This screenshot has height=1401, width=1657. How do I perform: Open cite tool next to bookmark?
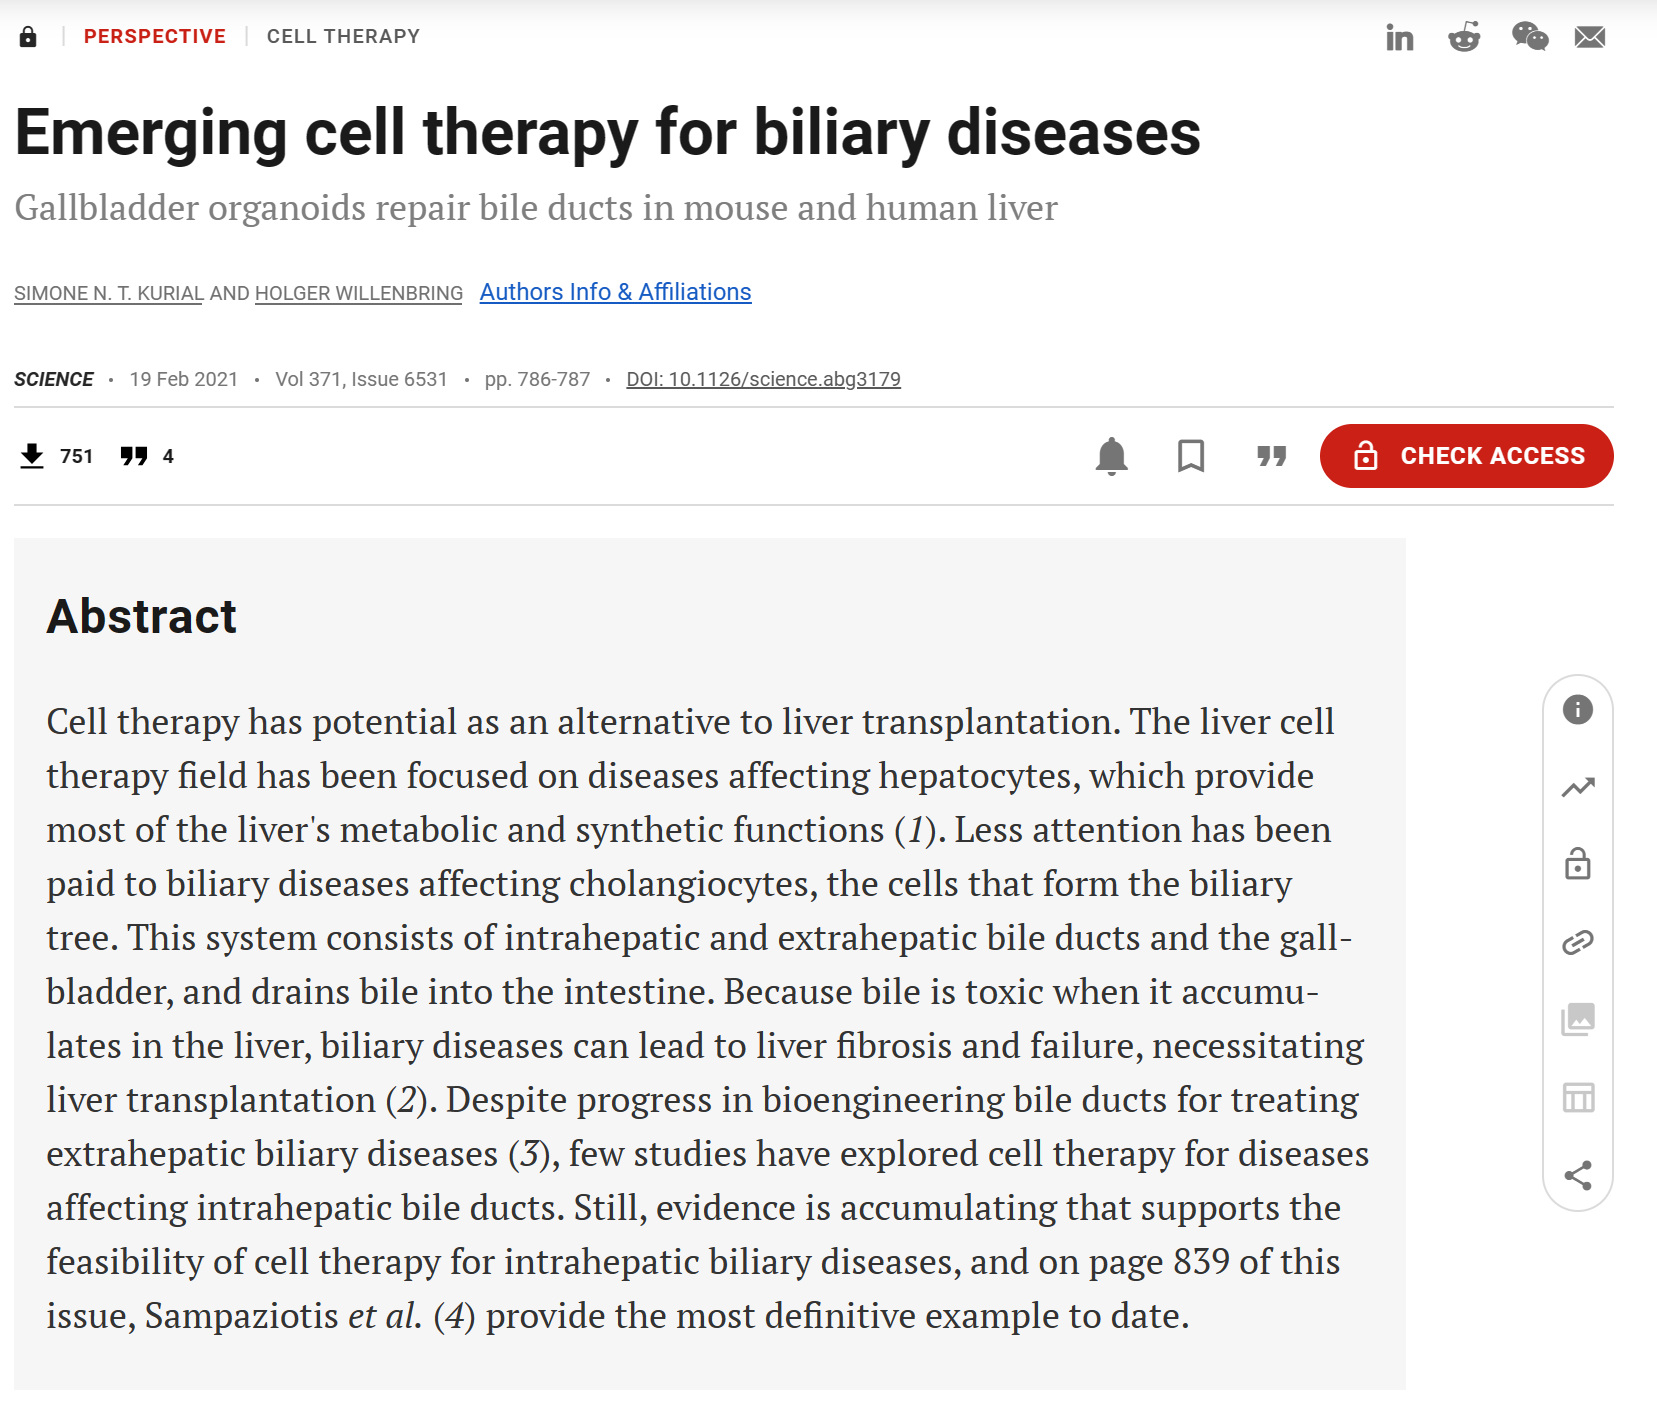[1271, 456]
